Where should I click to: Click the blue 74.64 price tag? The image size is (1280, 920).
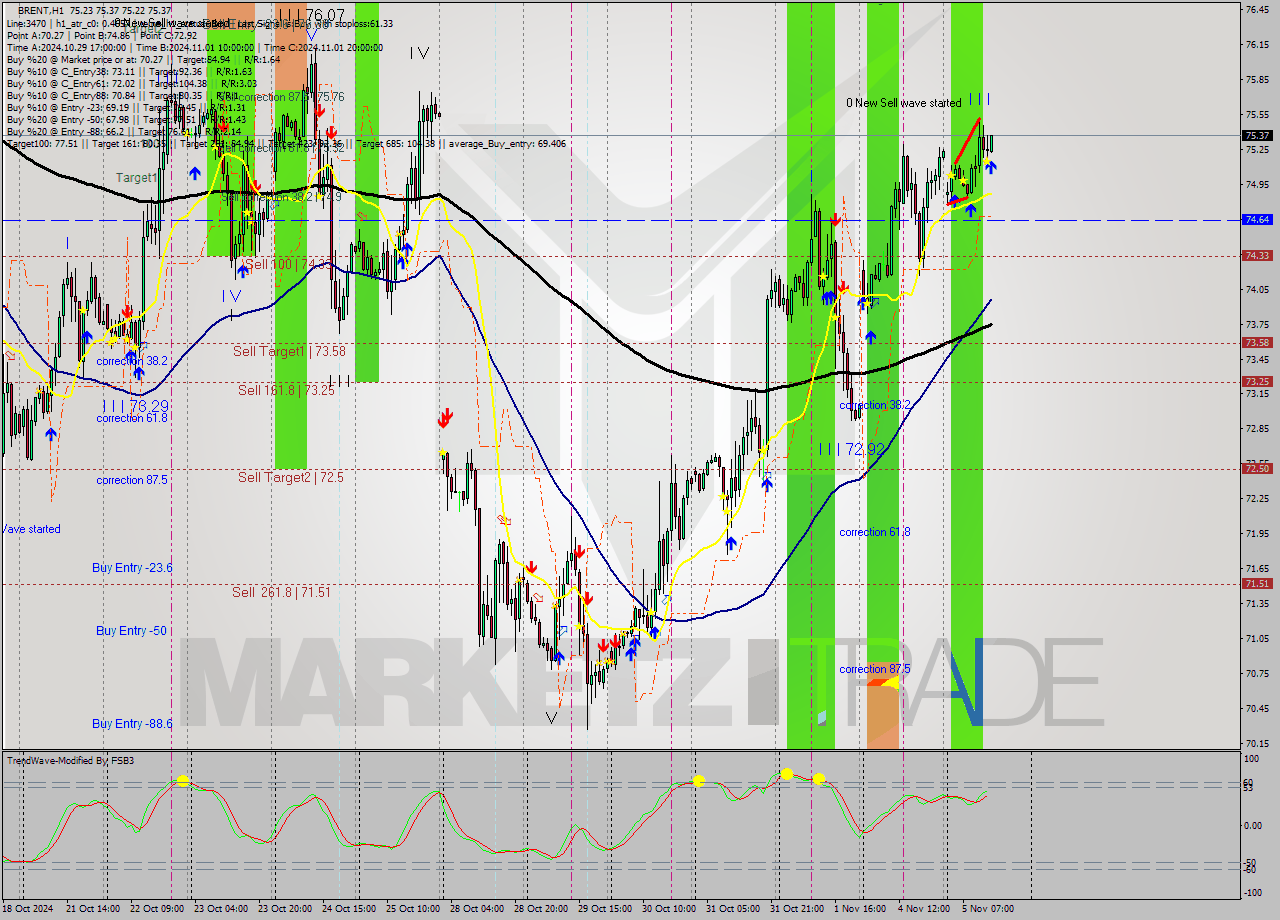tap(1256, 219)
